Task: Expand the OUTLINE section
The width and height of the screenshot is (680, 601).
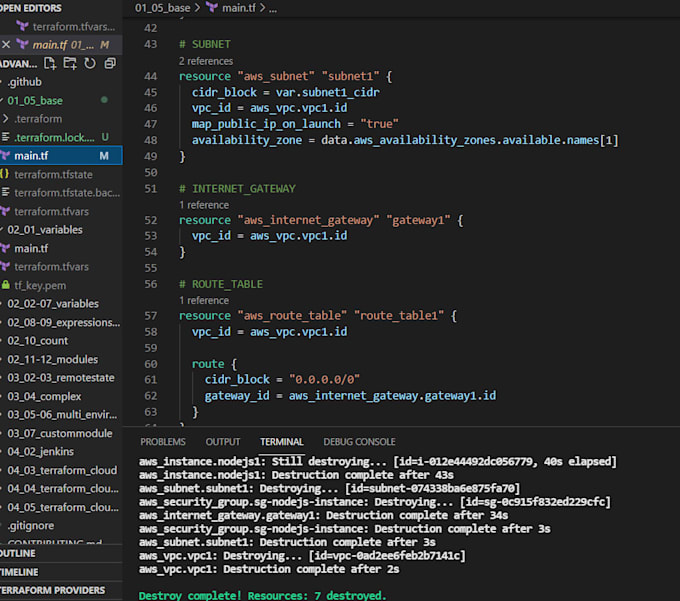Action: (61, 553)
